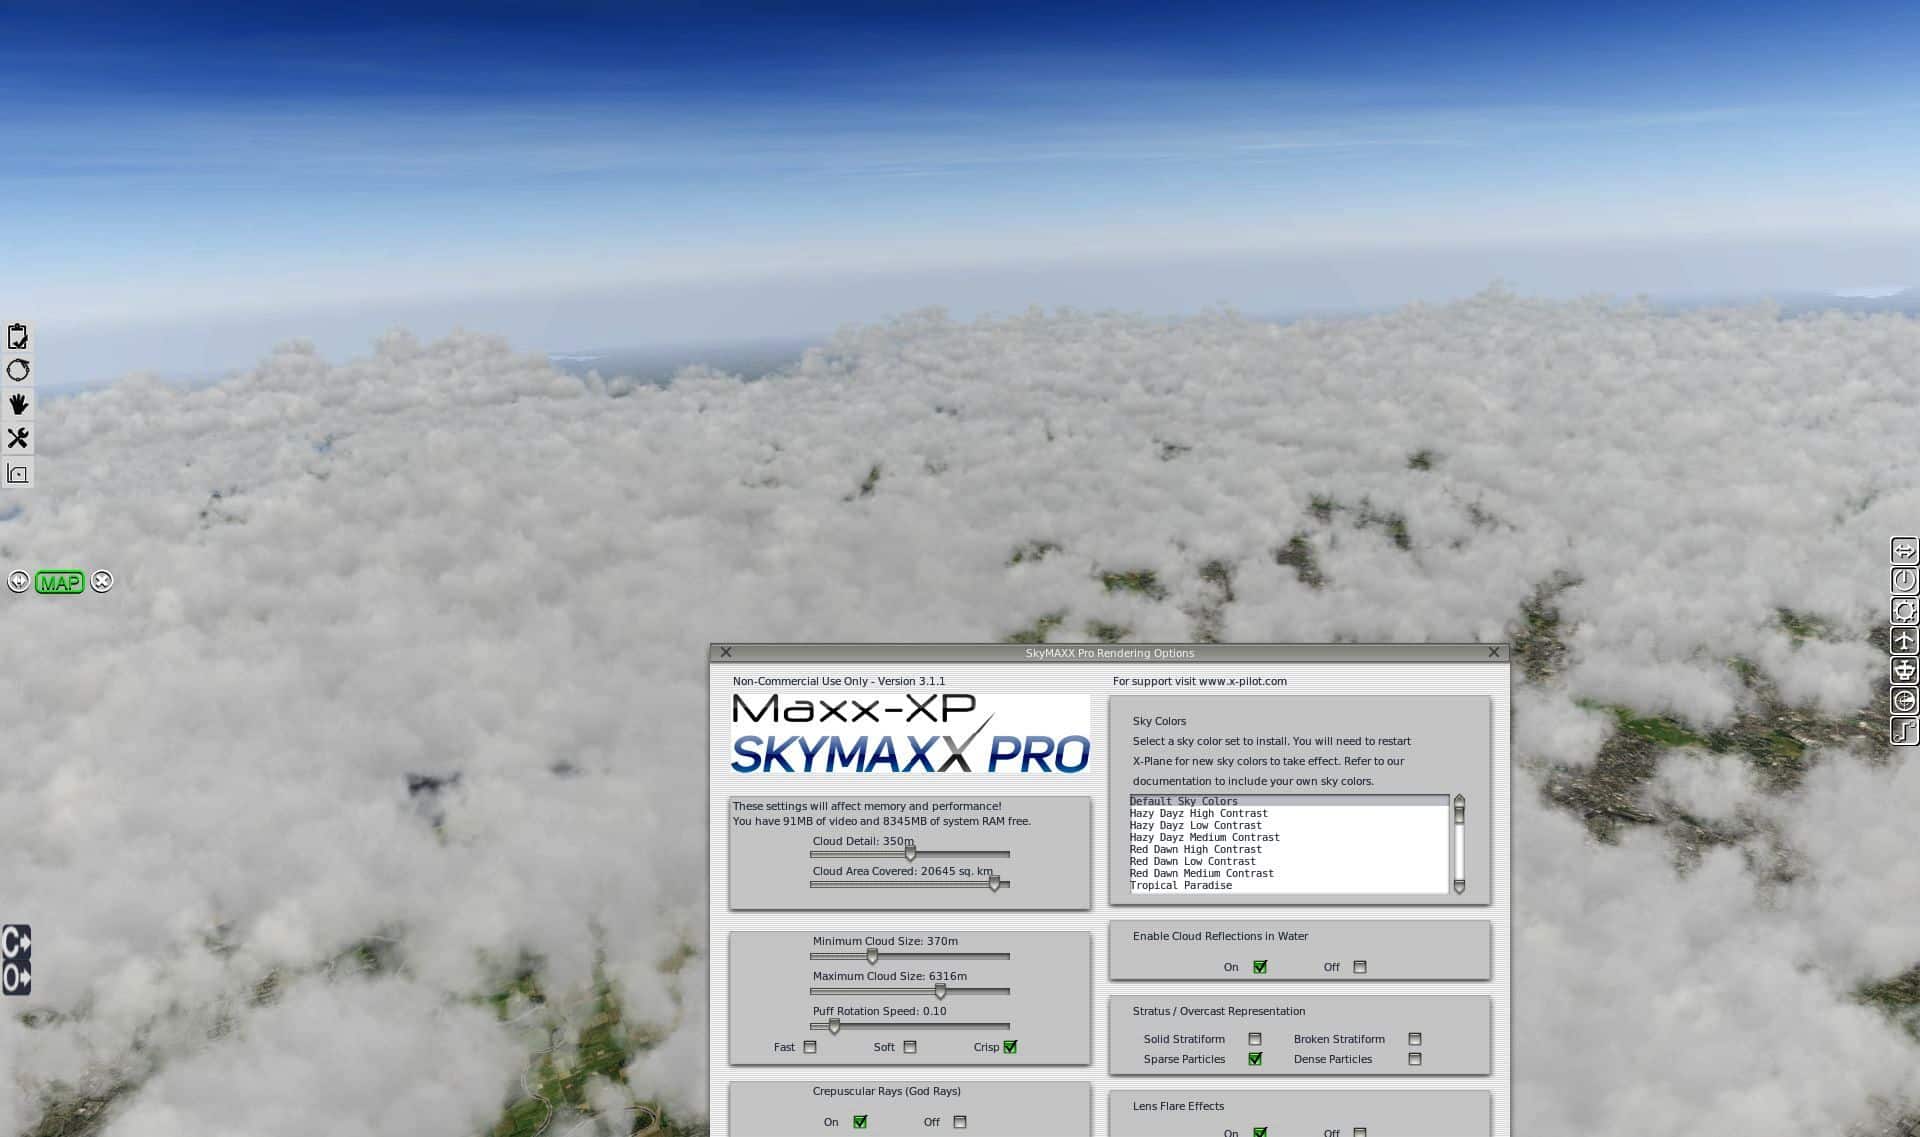Click the route path icon on right
The height and width of the screenshot is (1137, 1920).
(x=1904, y=731)
